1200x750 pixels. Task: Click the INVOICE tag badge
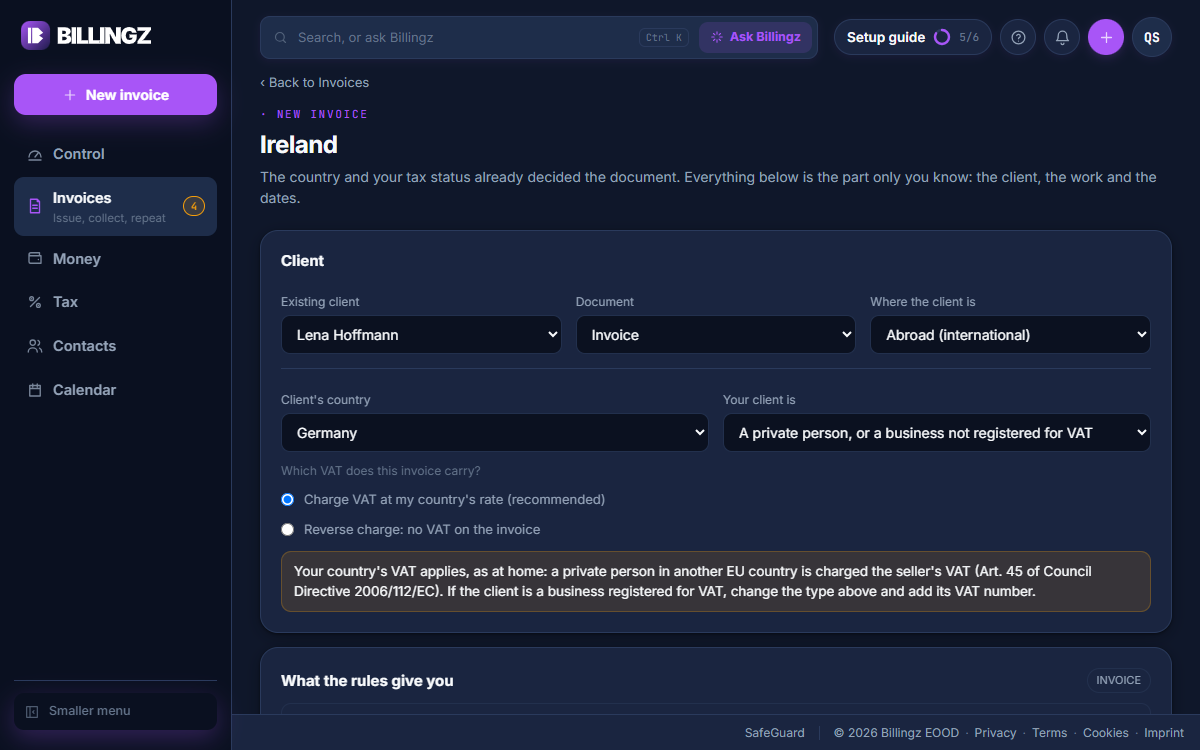coord(1119,681)
